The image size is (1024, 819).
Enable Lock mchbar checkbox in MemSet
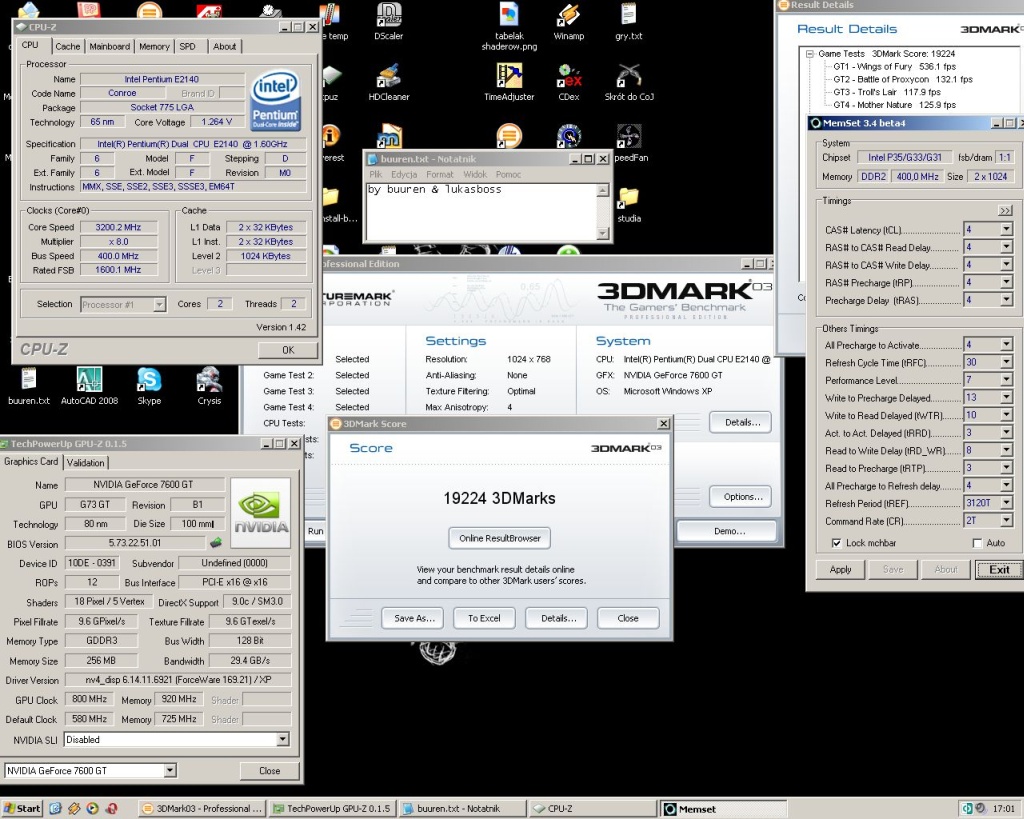click(x=836, y=543)
